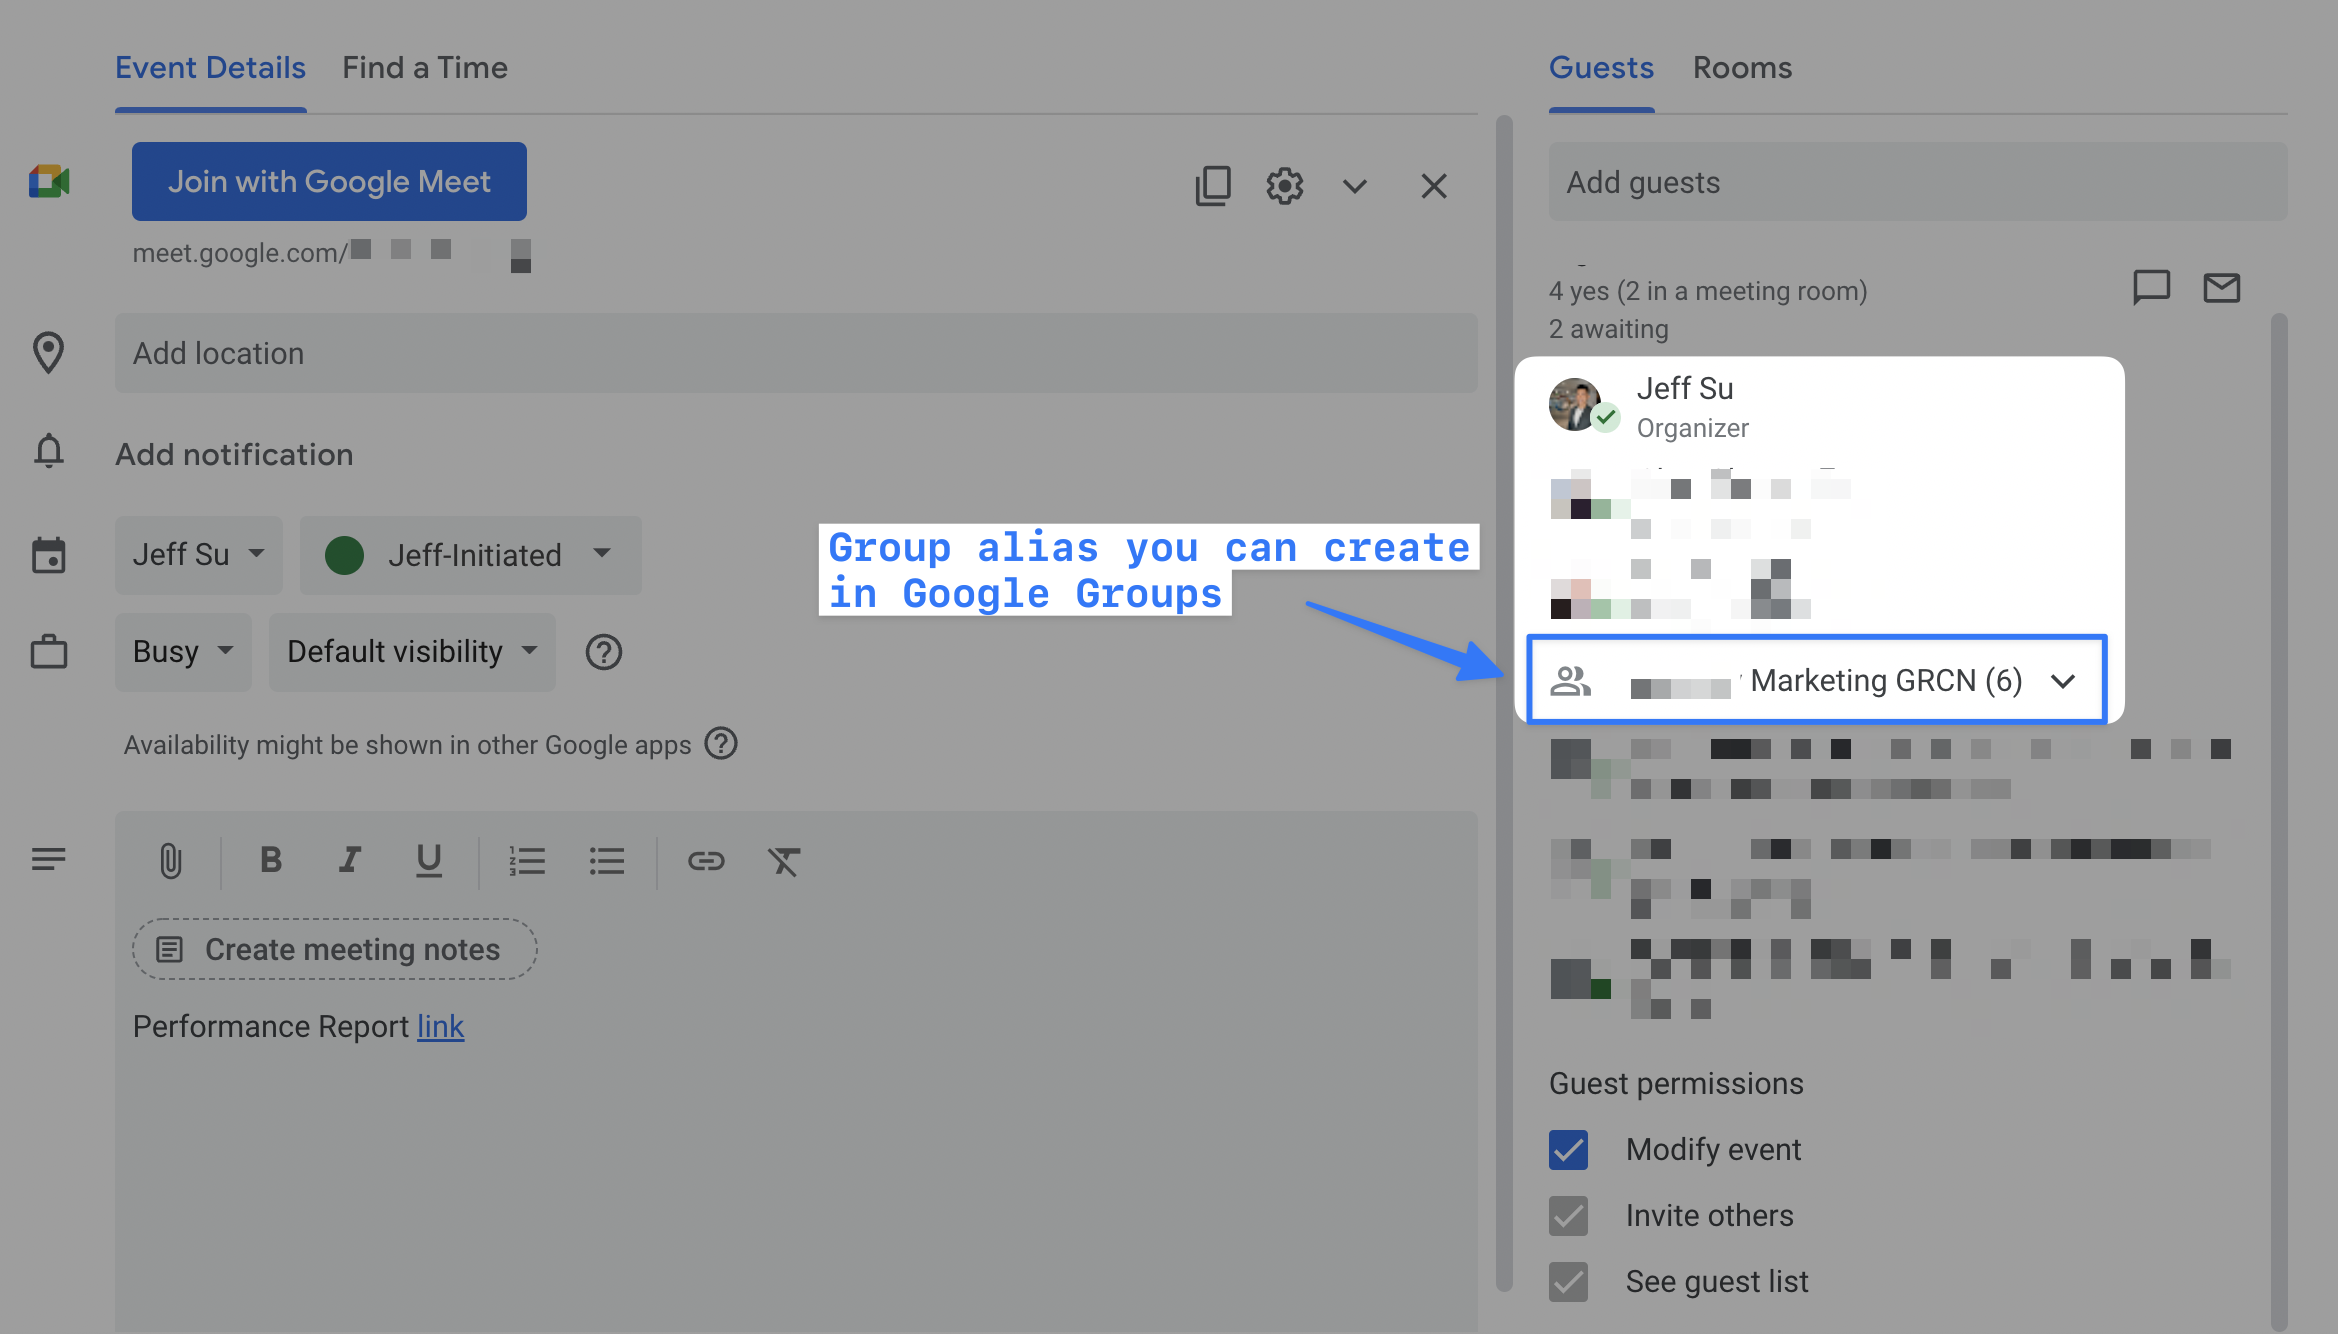This screenshot has height=1334, width=2338.
Task: Insert a bulleted list
Action: (607, 861)
